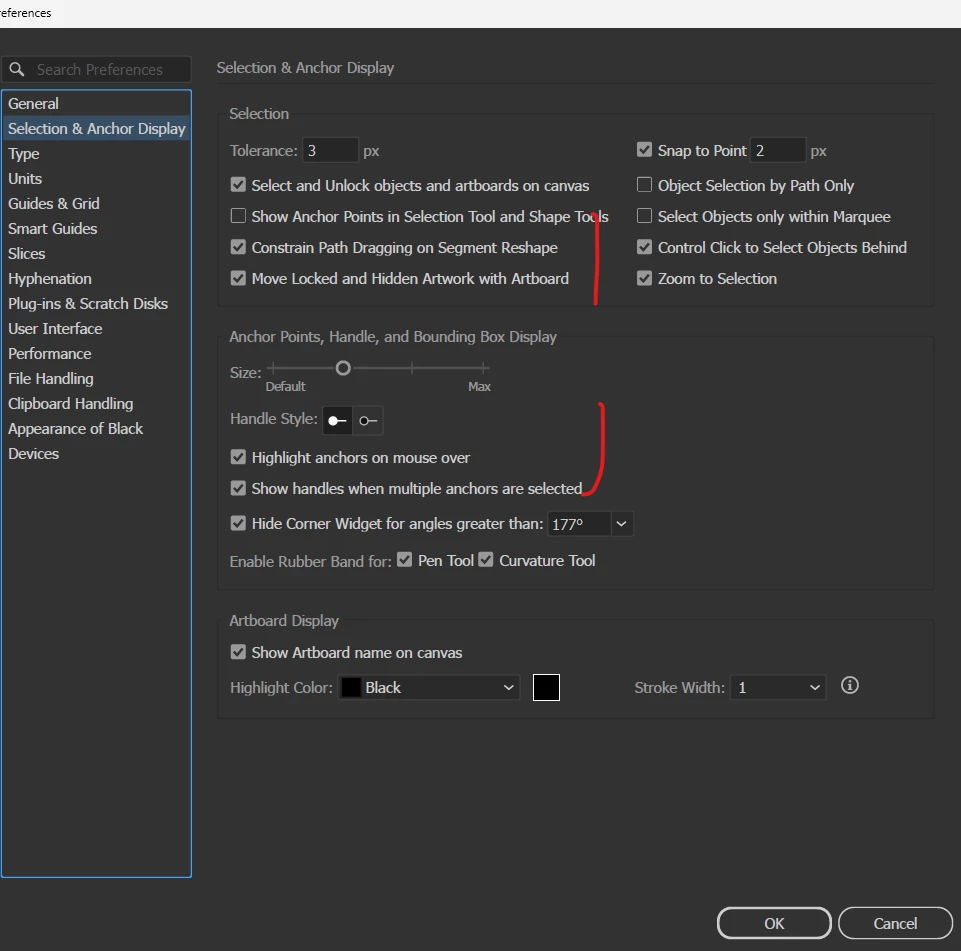
Task: Toggle Hide Corner Widget checkbox
Action: point(238,523)
